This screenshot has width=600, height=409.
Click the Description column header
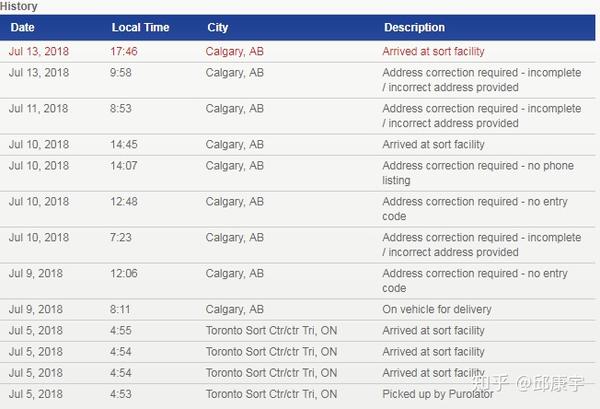414,28
